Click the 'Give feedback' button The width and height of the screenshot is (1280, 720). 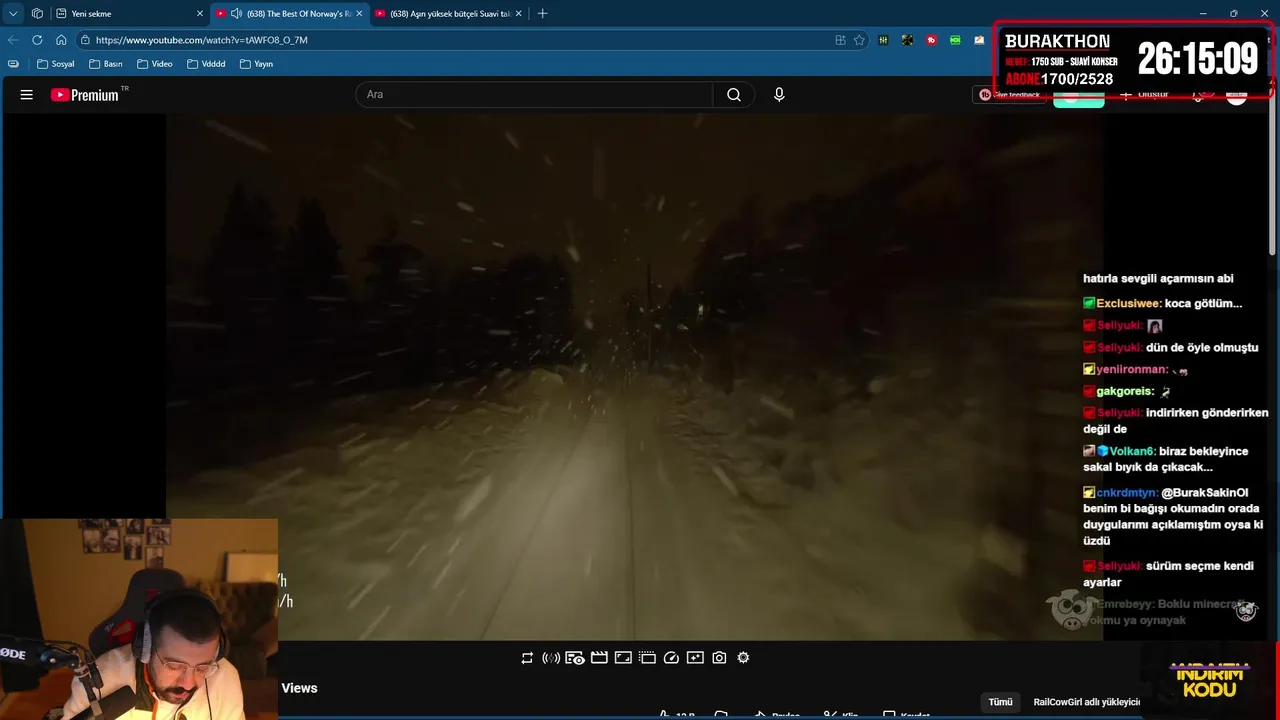(1009, 95)
